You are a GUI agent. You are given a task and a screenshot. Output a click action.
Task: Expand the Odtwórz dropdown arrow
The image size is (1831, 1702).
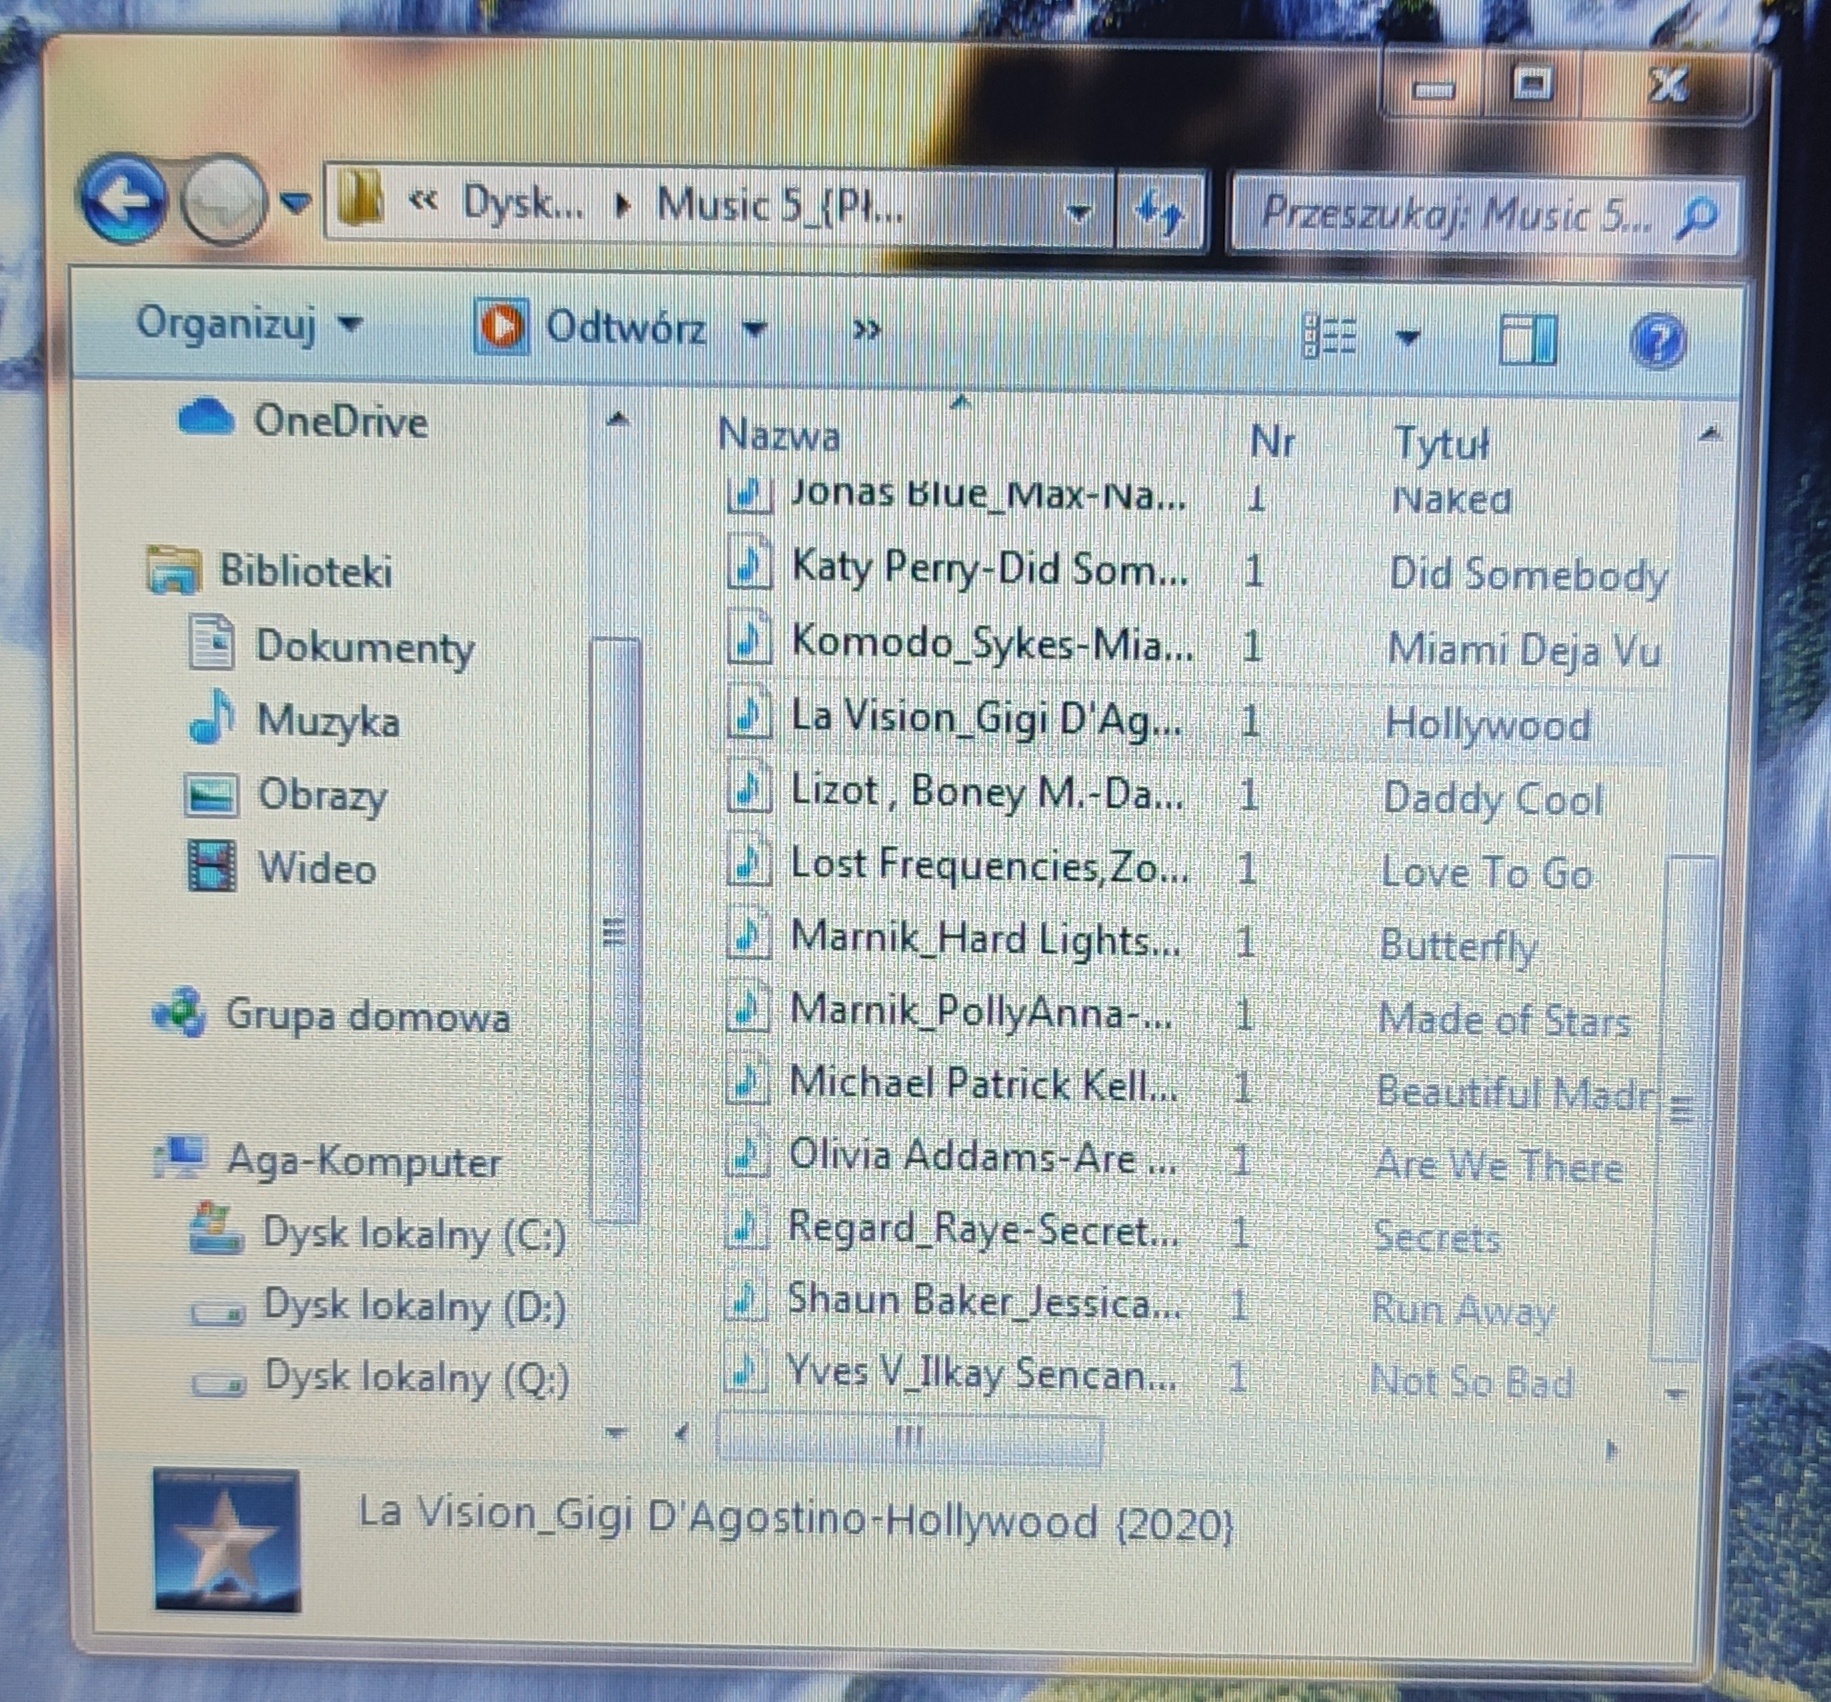755,329
